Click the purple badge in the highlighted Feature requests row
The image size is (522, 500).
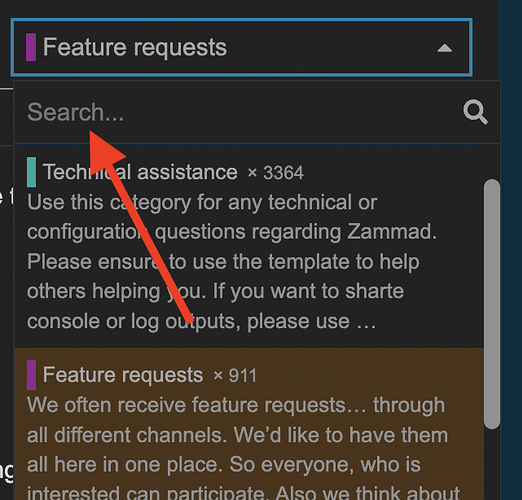point(31,375)
